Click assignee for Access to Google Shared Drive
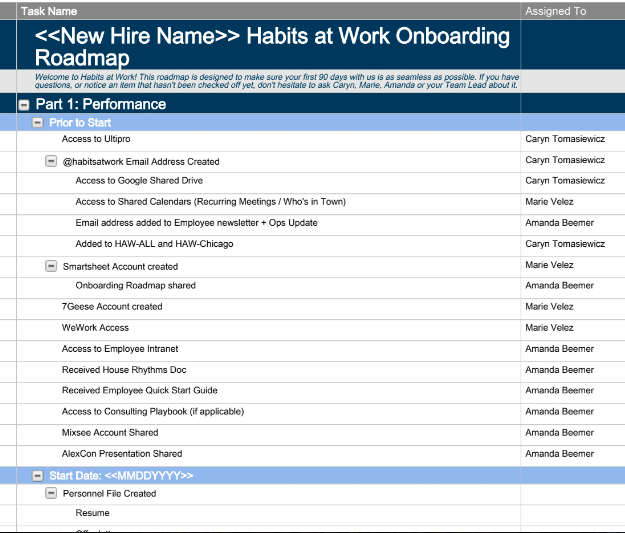Screen dimensions: 625x533 click(x=565, y=181)
